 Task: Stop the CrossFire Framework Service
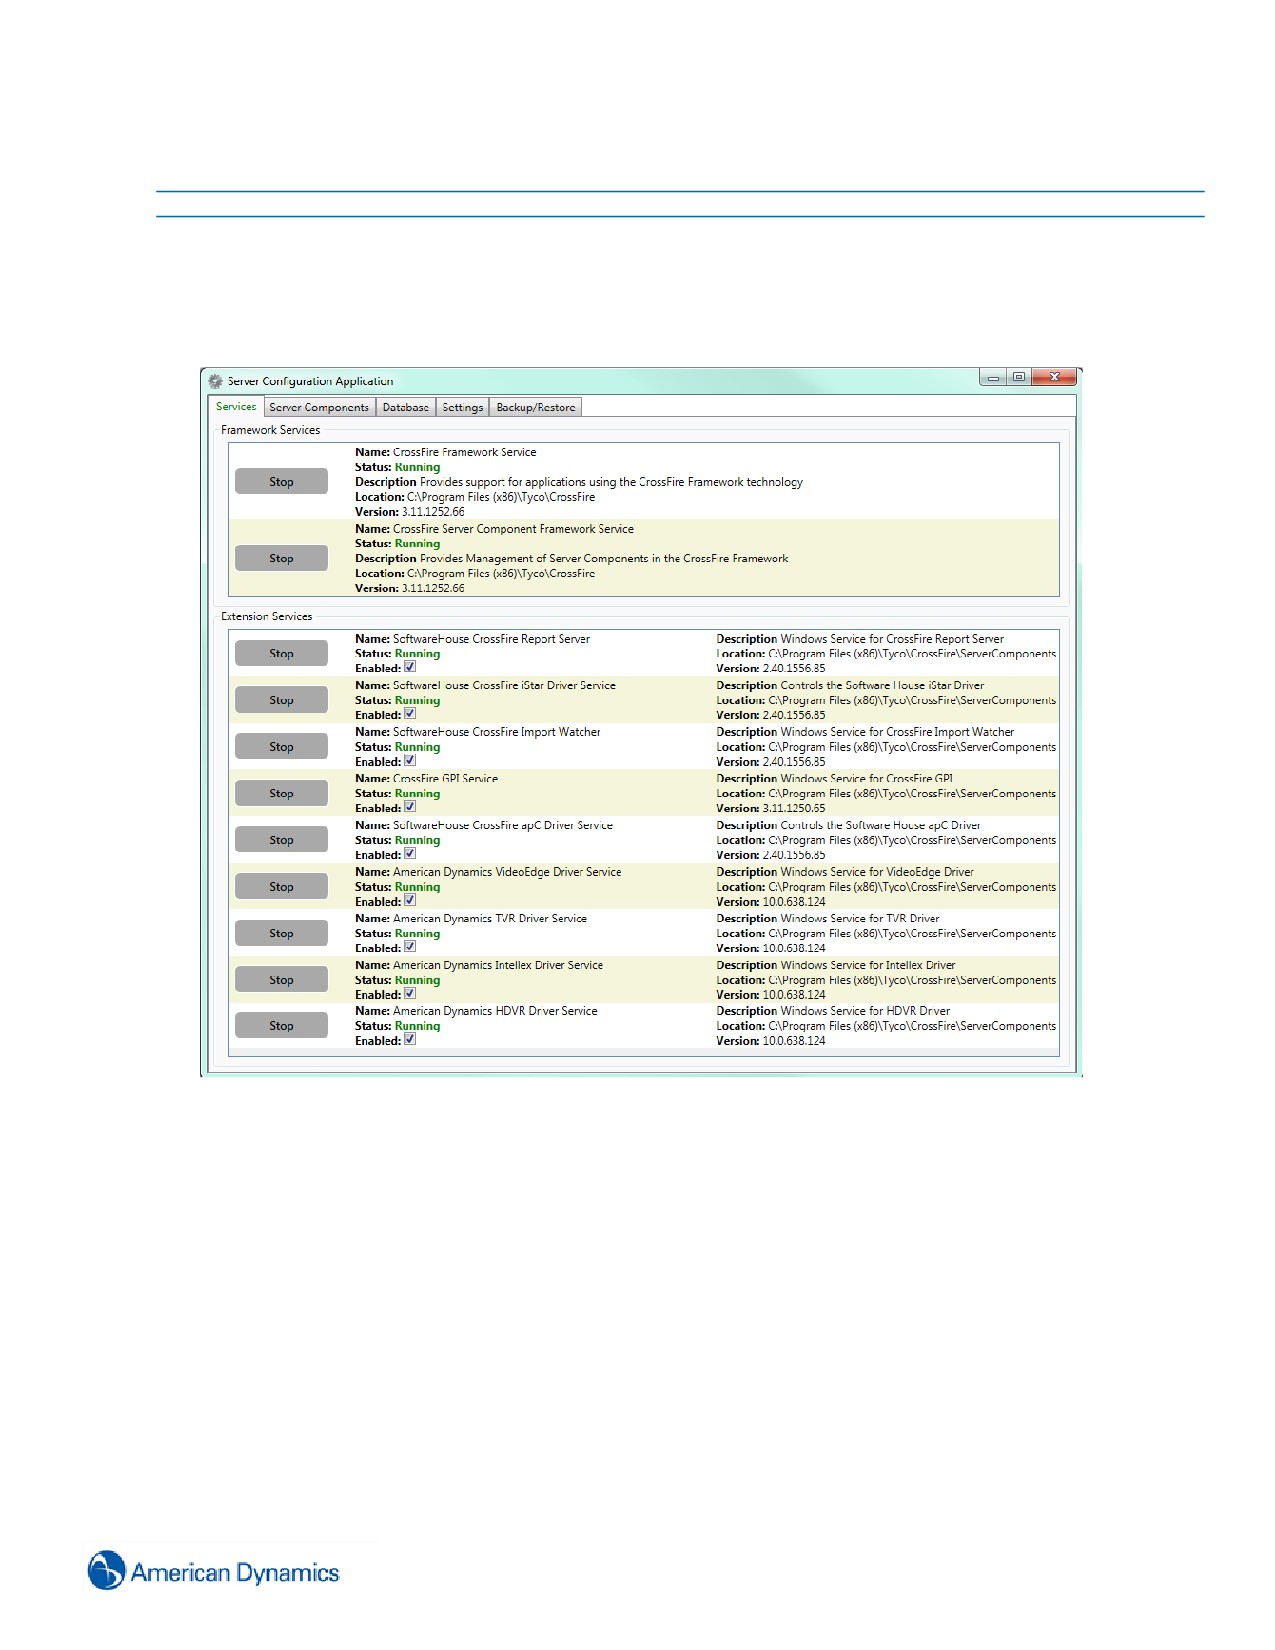[x=281, y=482]
